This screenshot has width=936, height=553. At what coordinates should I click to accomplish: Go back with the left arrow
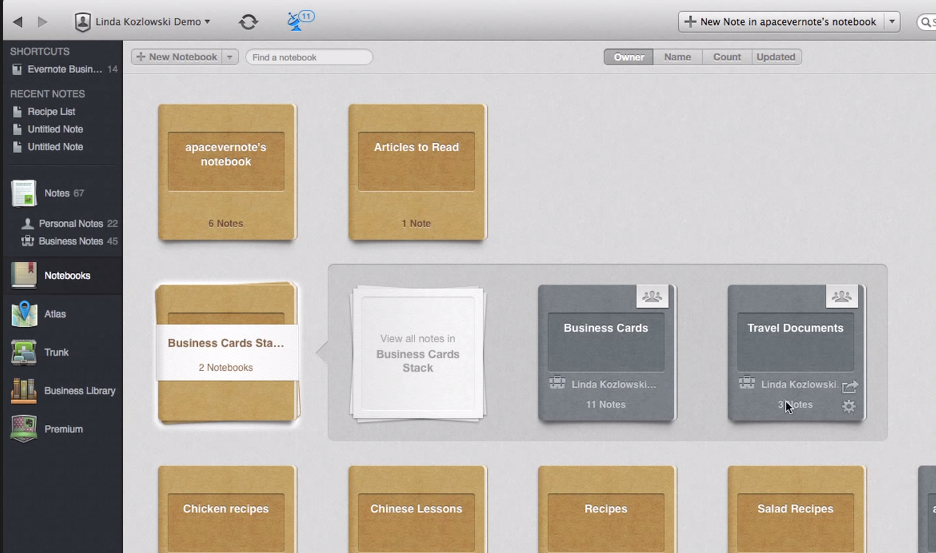tap(17, 22)
